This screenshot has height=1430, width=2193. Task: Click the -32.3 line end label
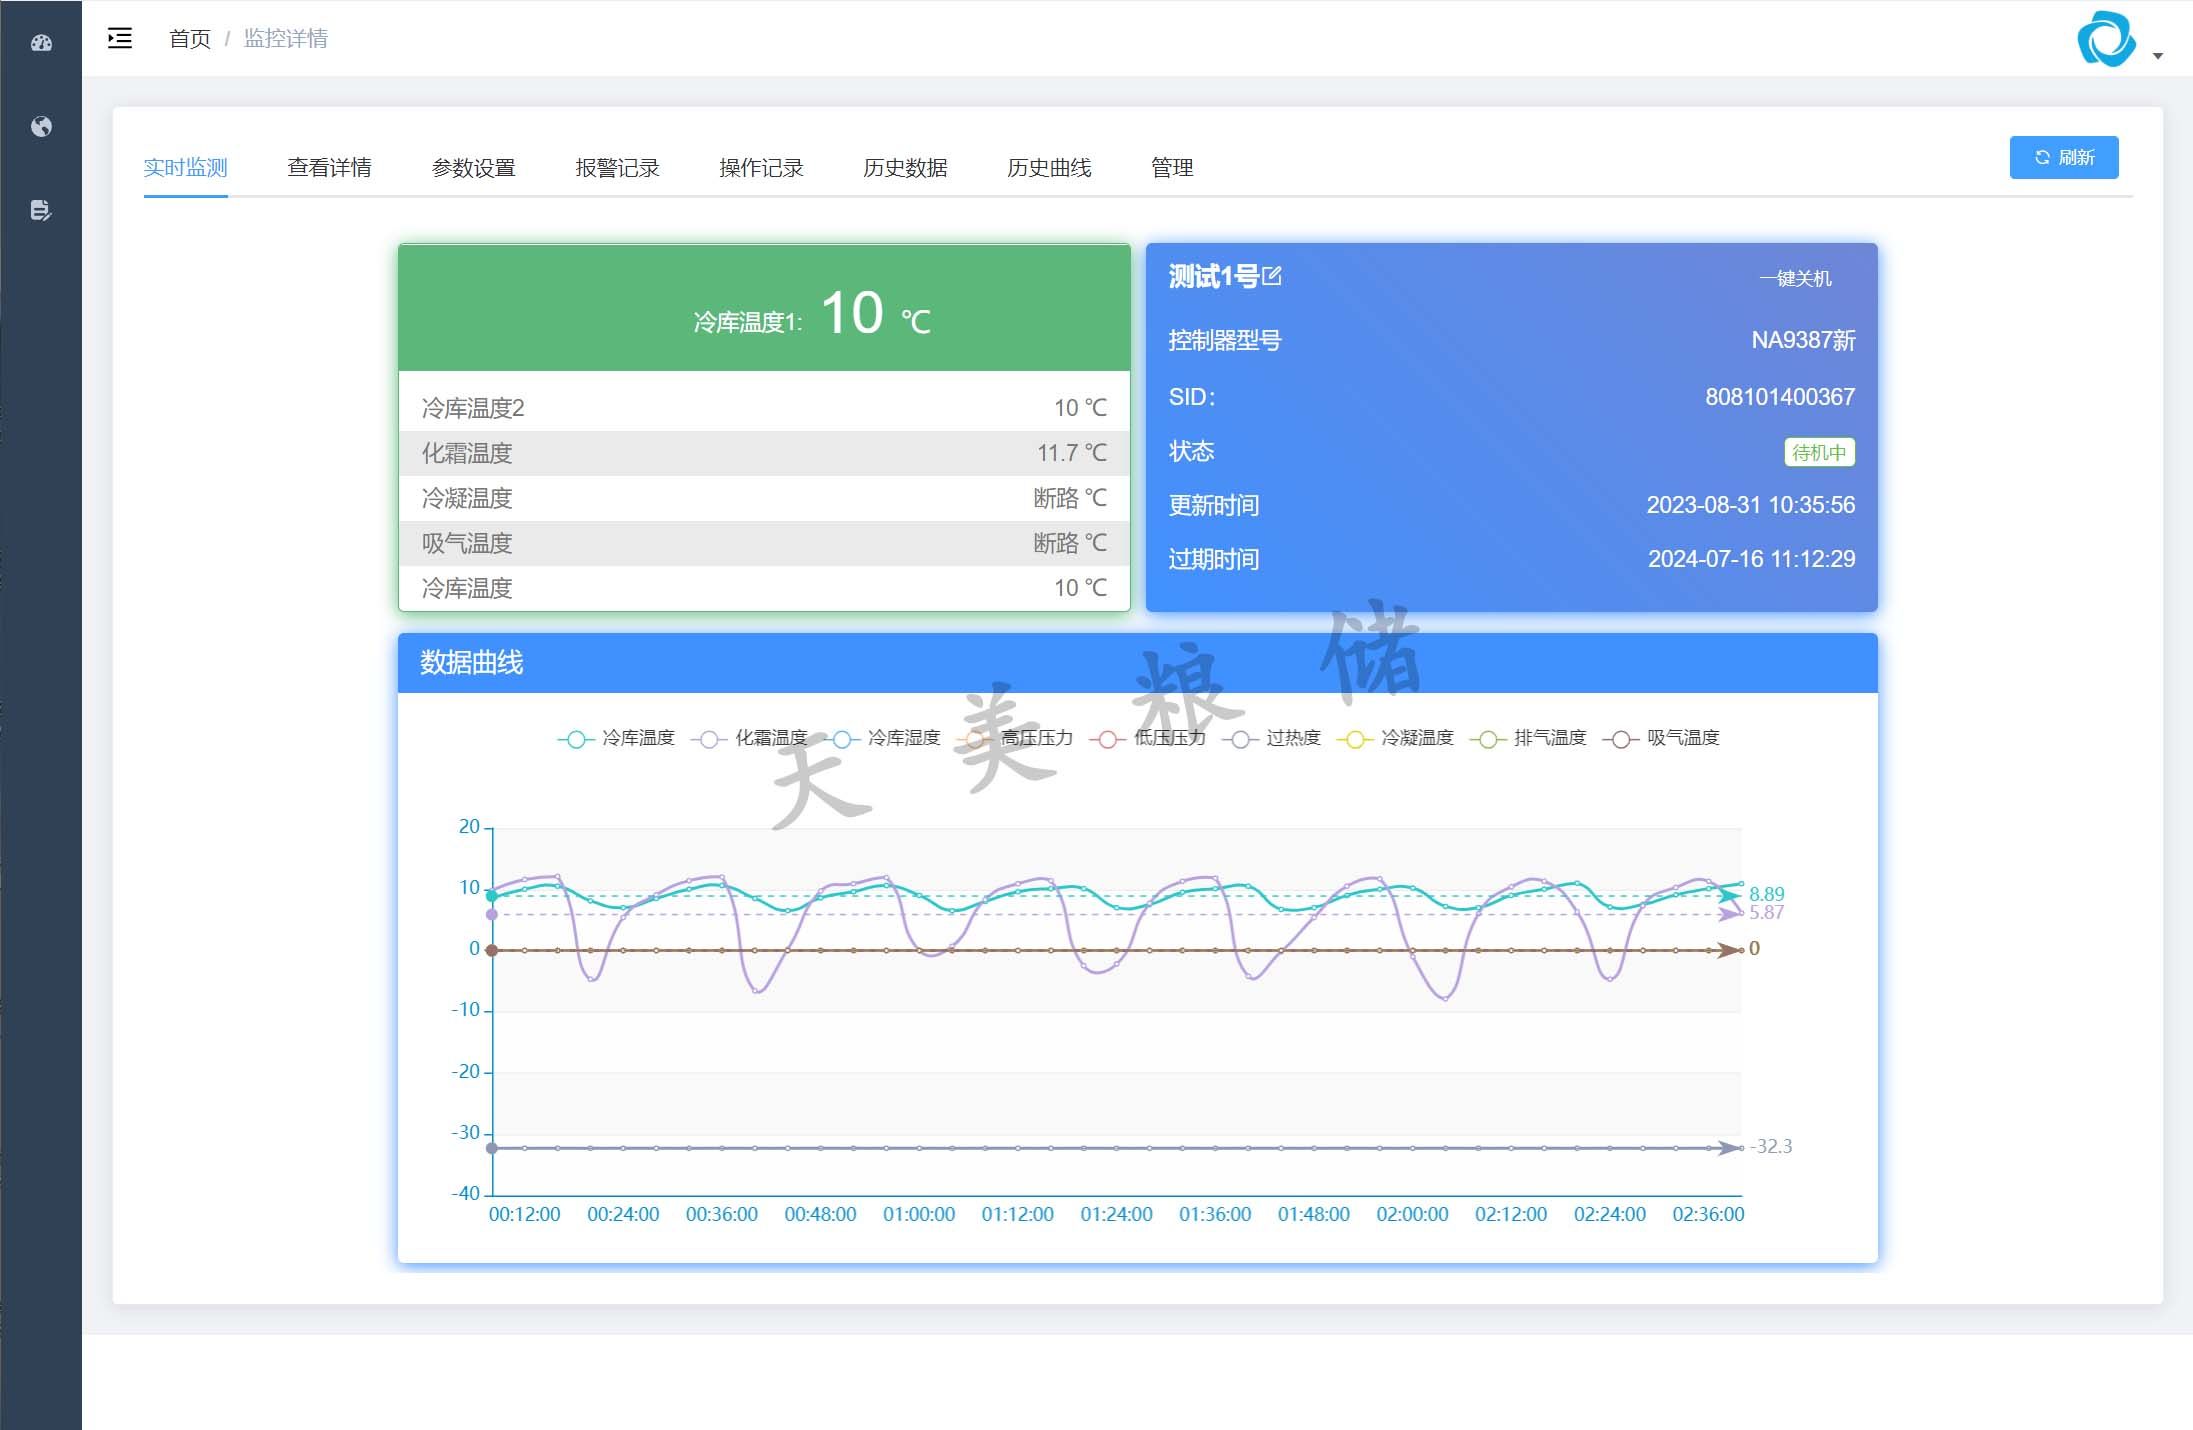click(x=1771, y=1146)
